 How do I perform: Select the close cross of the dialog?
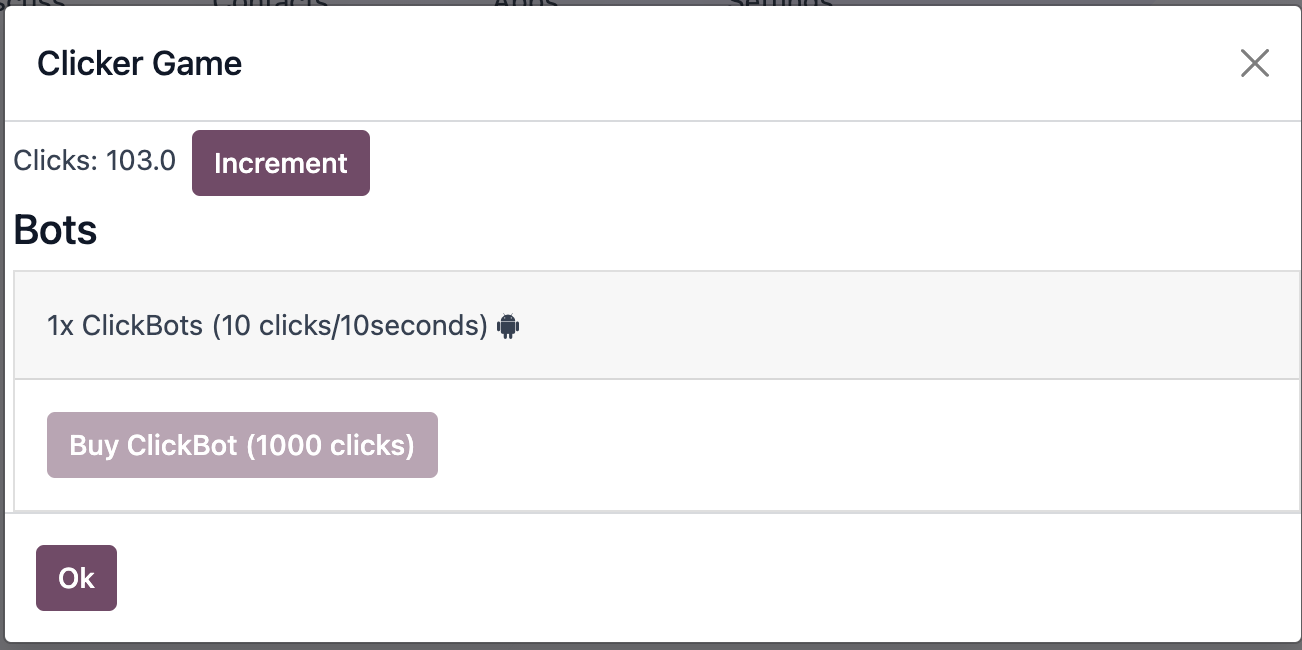1255,63
